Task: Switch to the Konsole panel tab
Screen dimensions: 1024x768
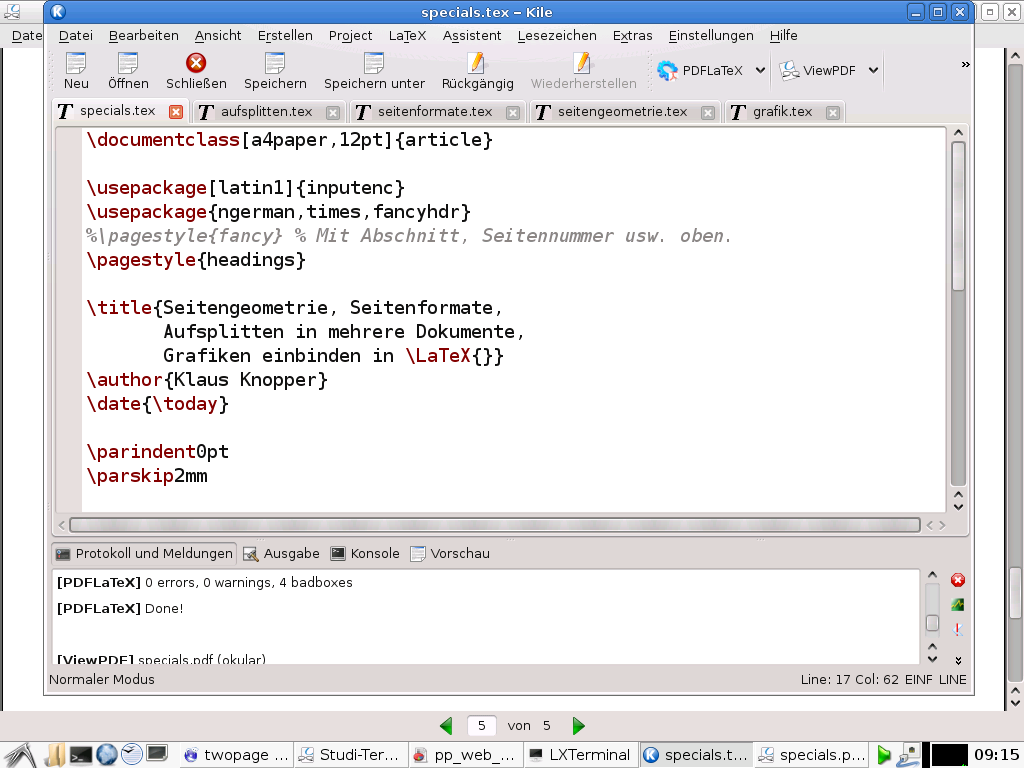Action: 365,553
